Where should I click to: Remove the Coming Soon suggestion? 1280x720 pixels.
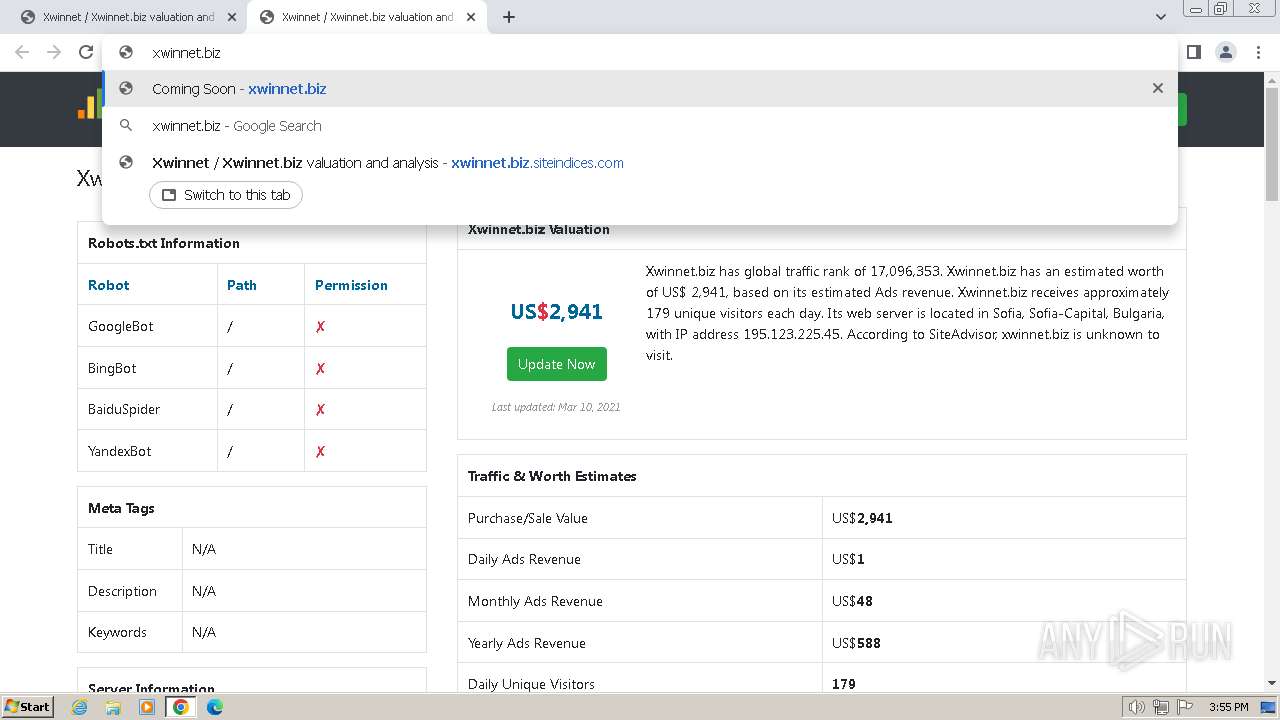point(1157,88)
